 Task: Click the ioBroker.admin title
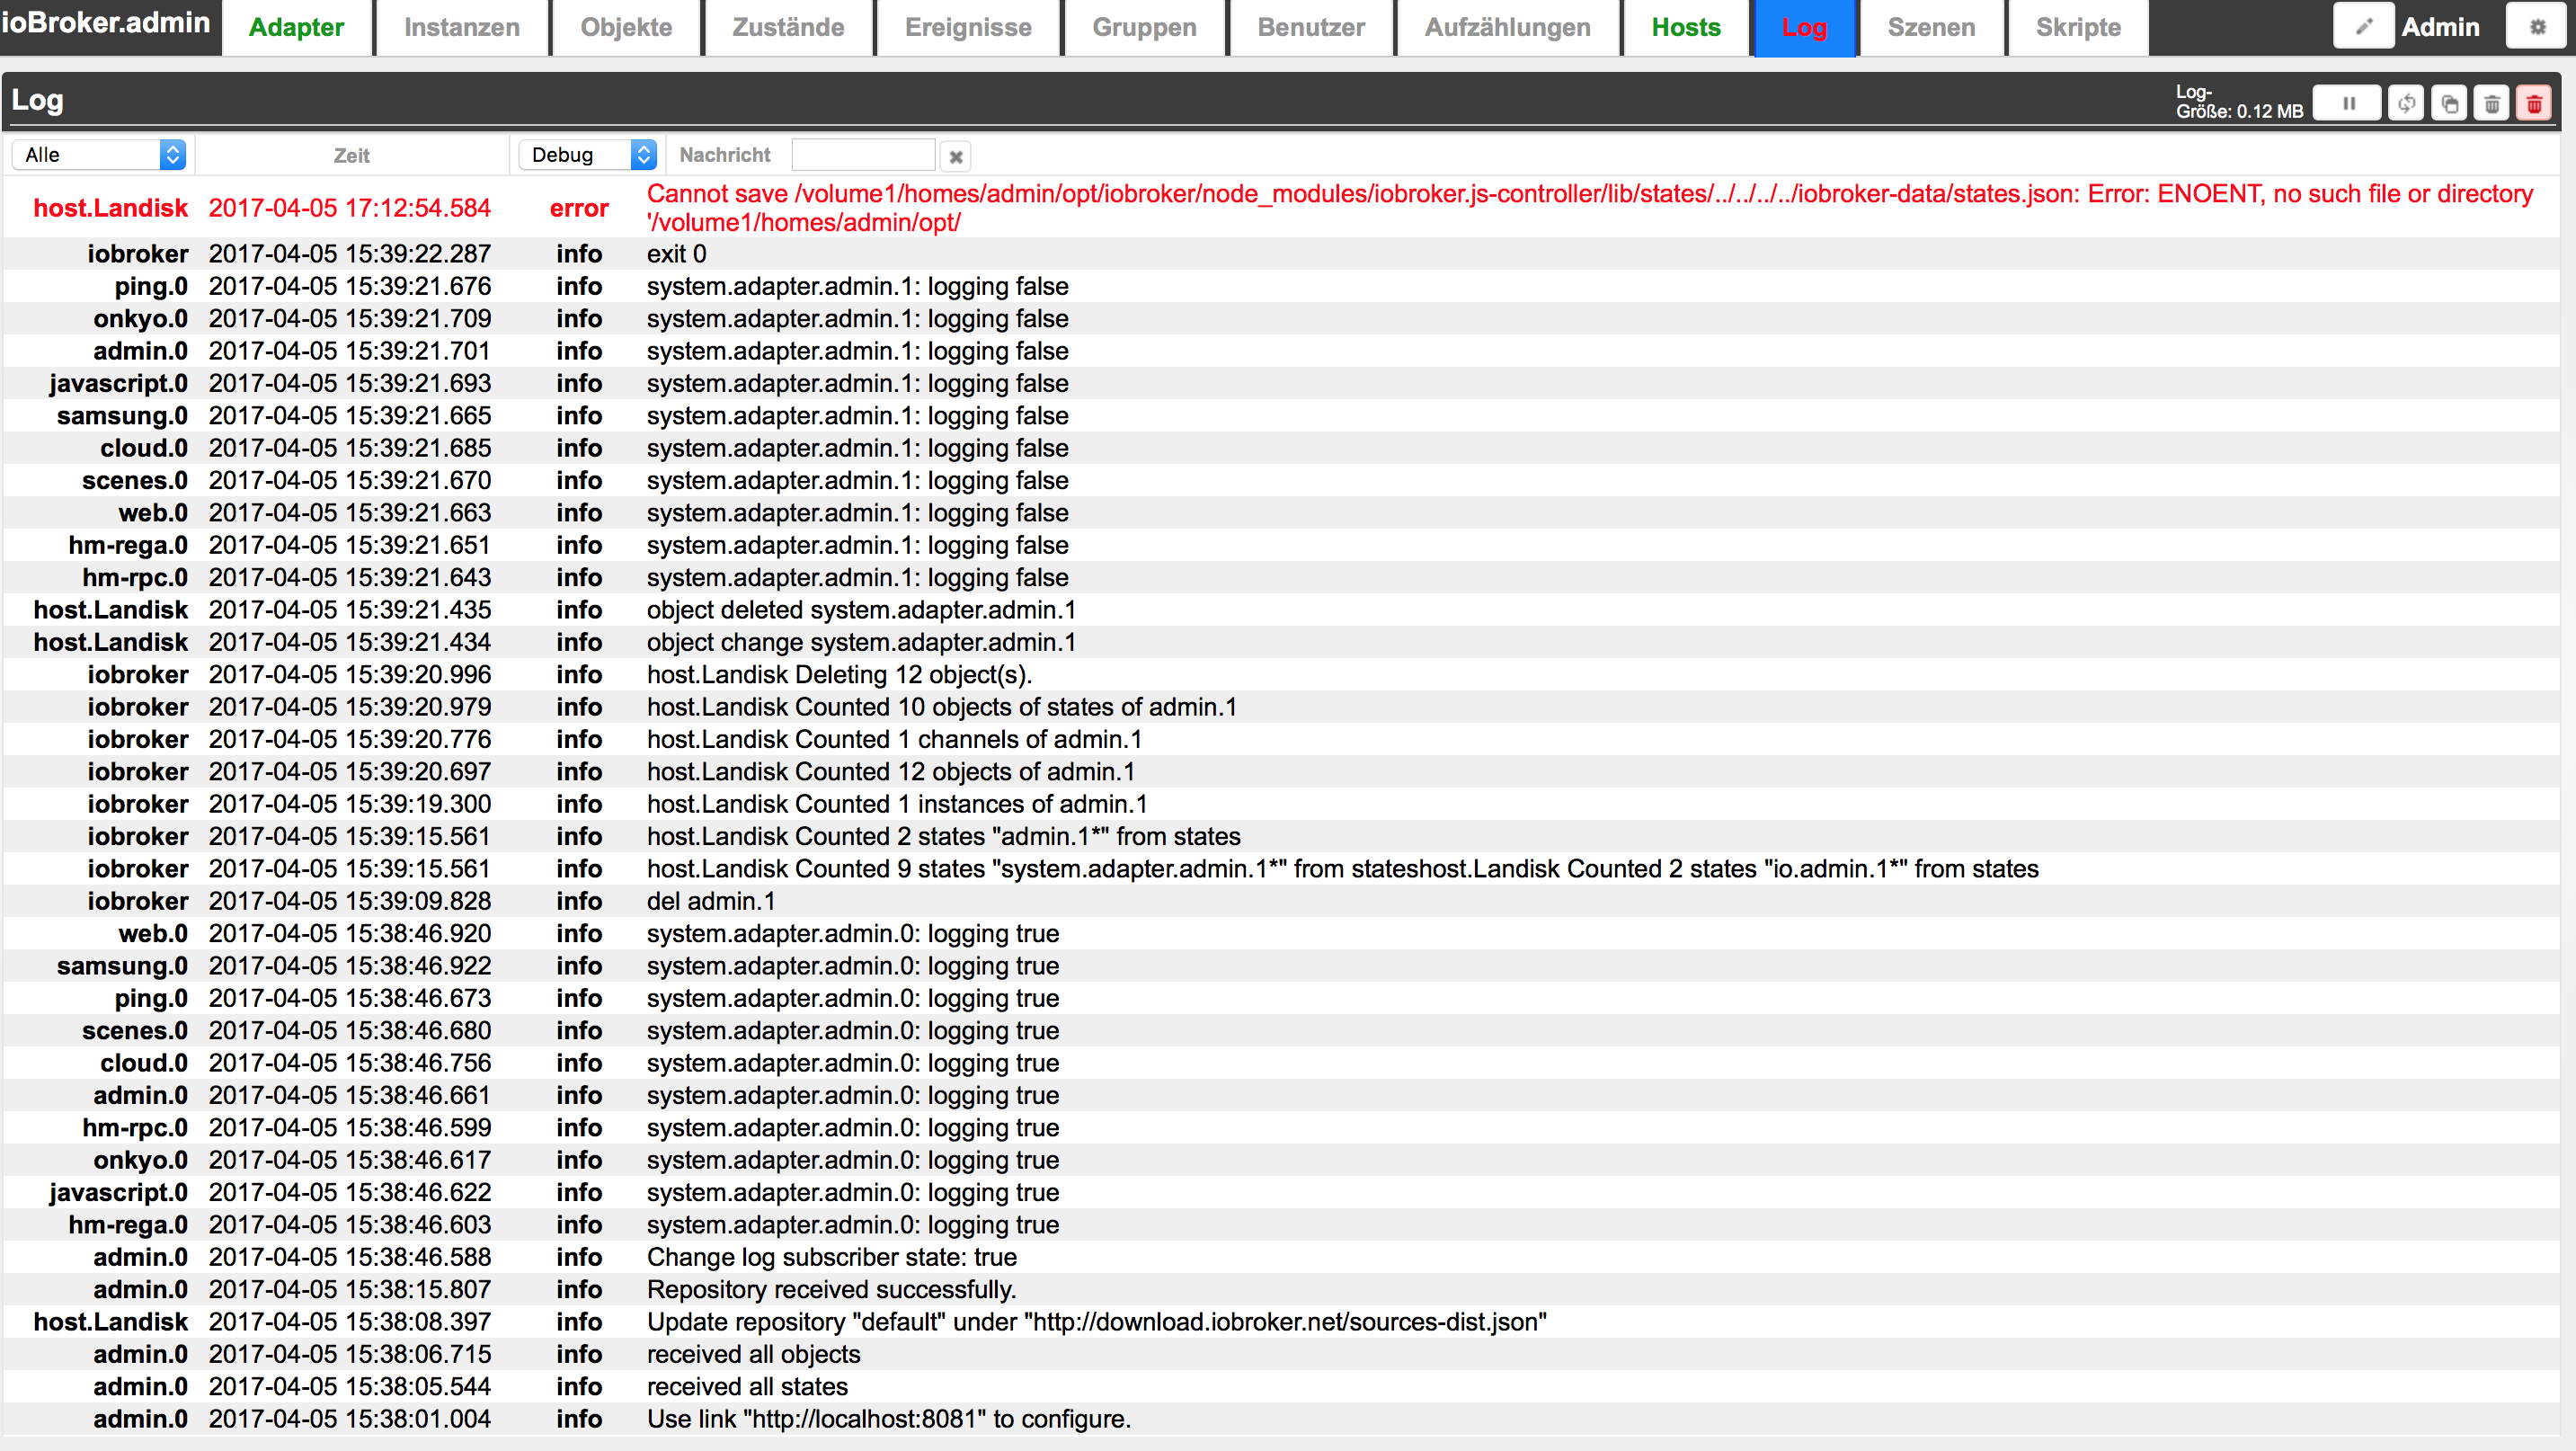pyautogui.click(x=106, y=22)
